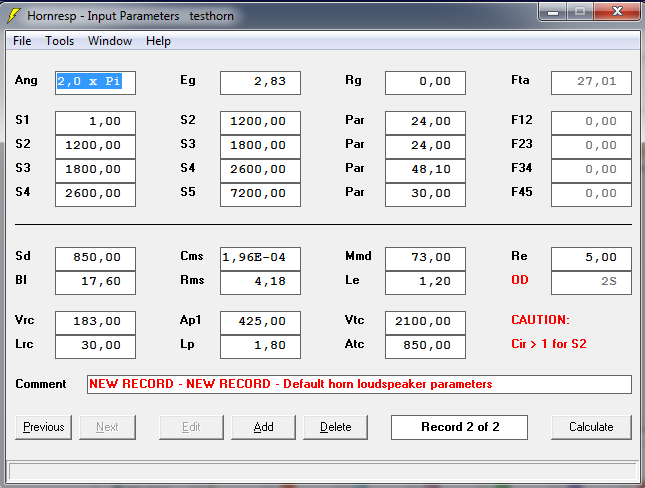Select the S5 field with 7200,00

[x=260, y=195]
